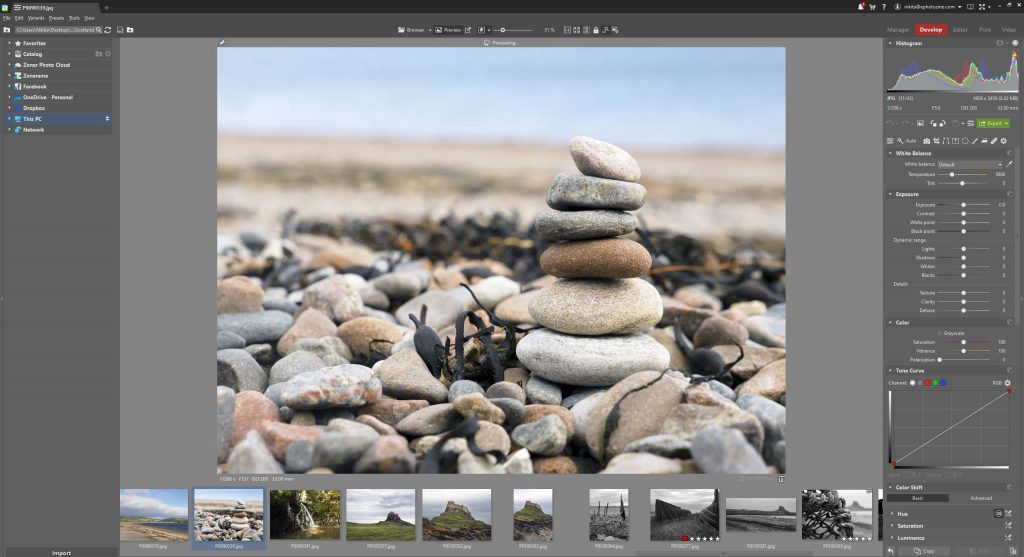Click the undo arrow at panel bottom
This screenshot has width=1024, height=557.
[x=891, y=550]
